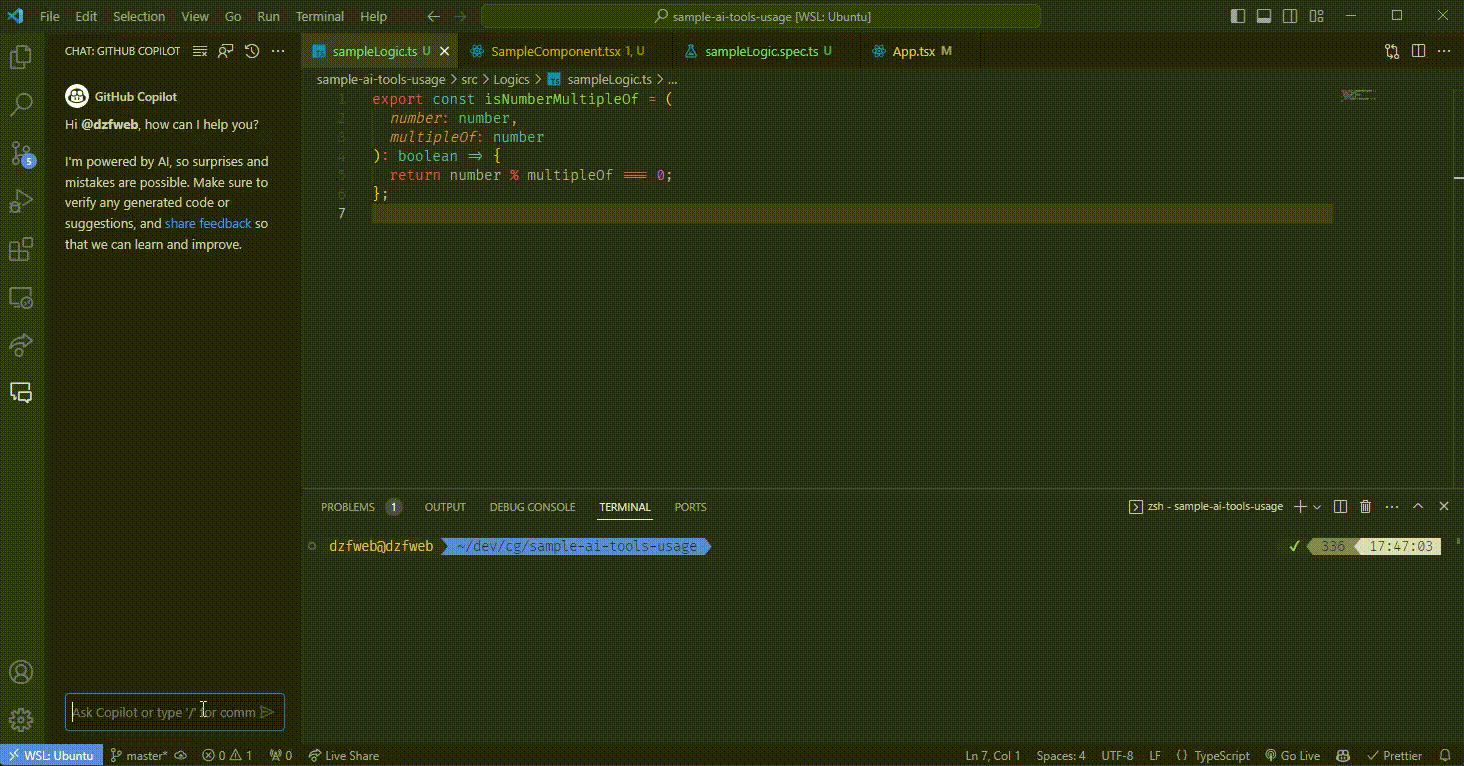Open editor more actions ellipsis
This screenshot has width=1464, height=766.
pyautogui.click(x=1444, y=51)
